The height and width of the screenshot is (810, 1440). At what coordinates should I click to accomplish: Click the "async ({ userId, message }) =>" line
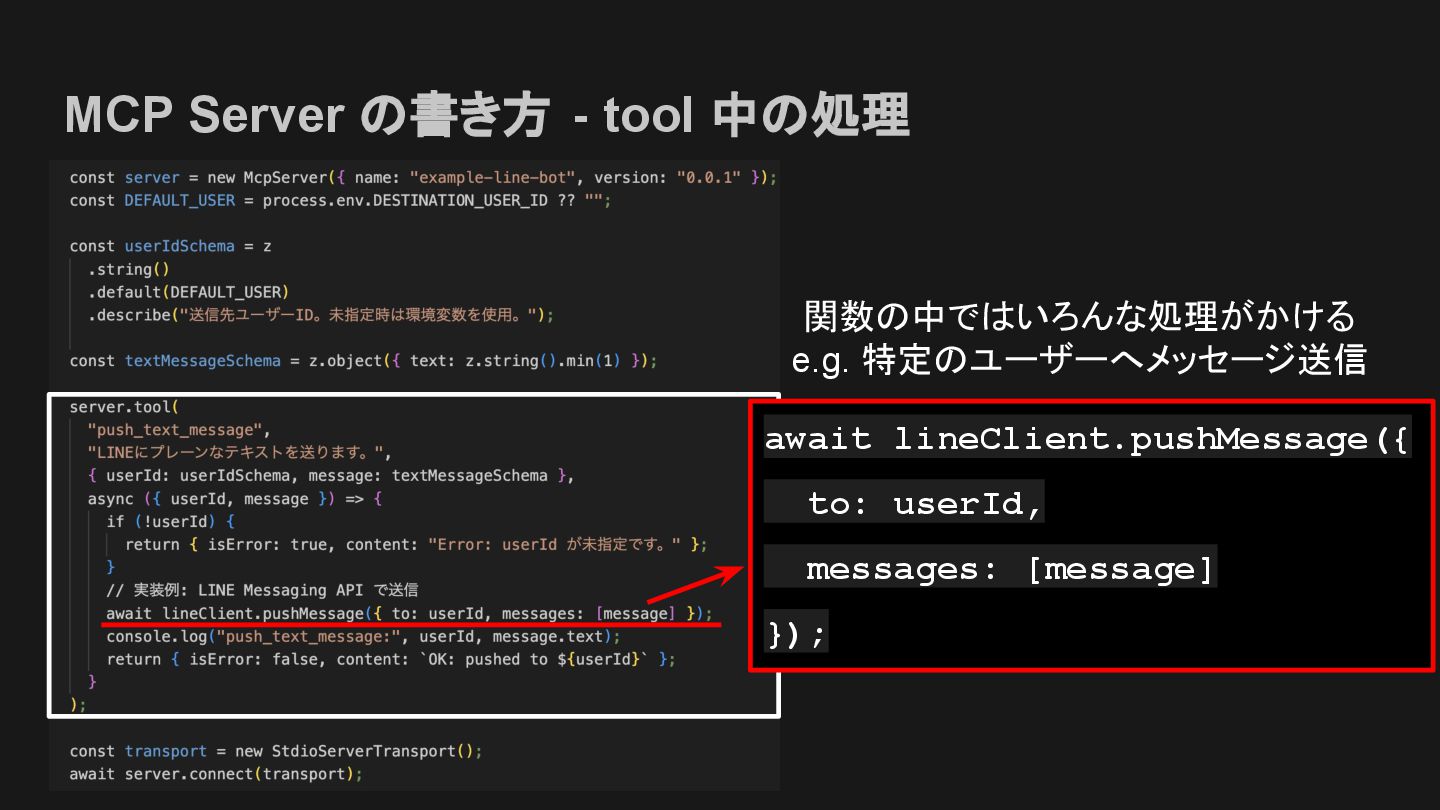[x=235, y=498]
